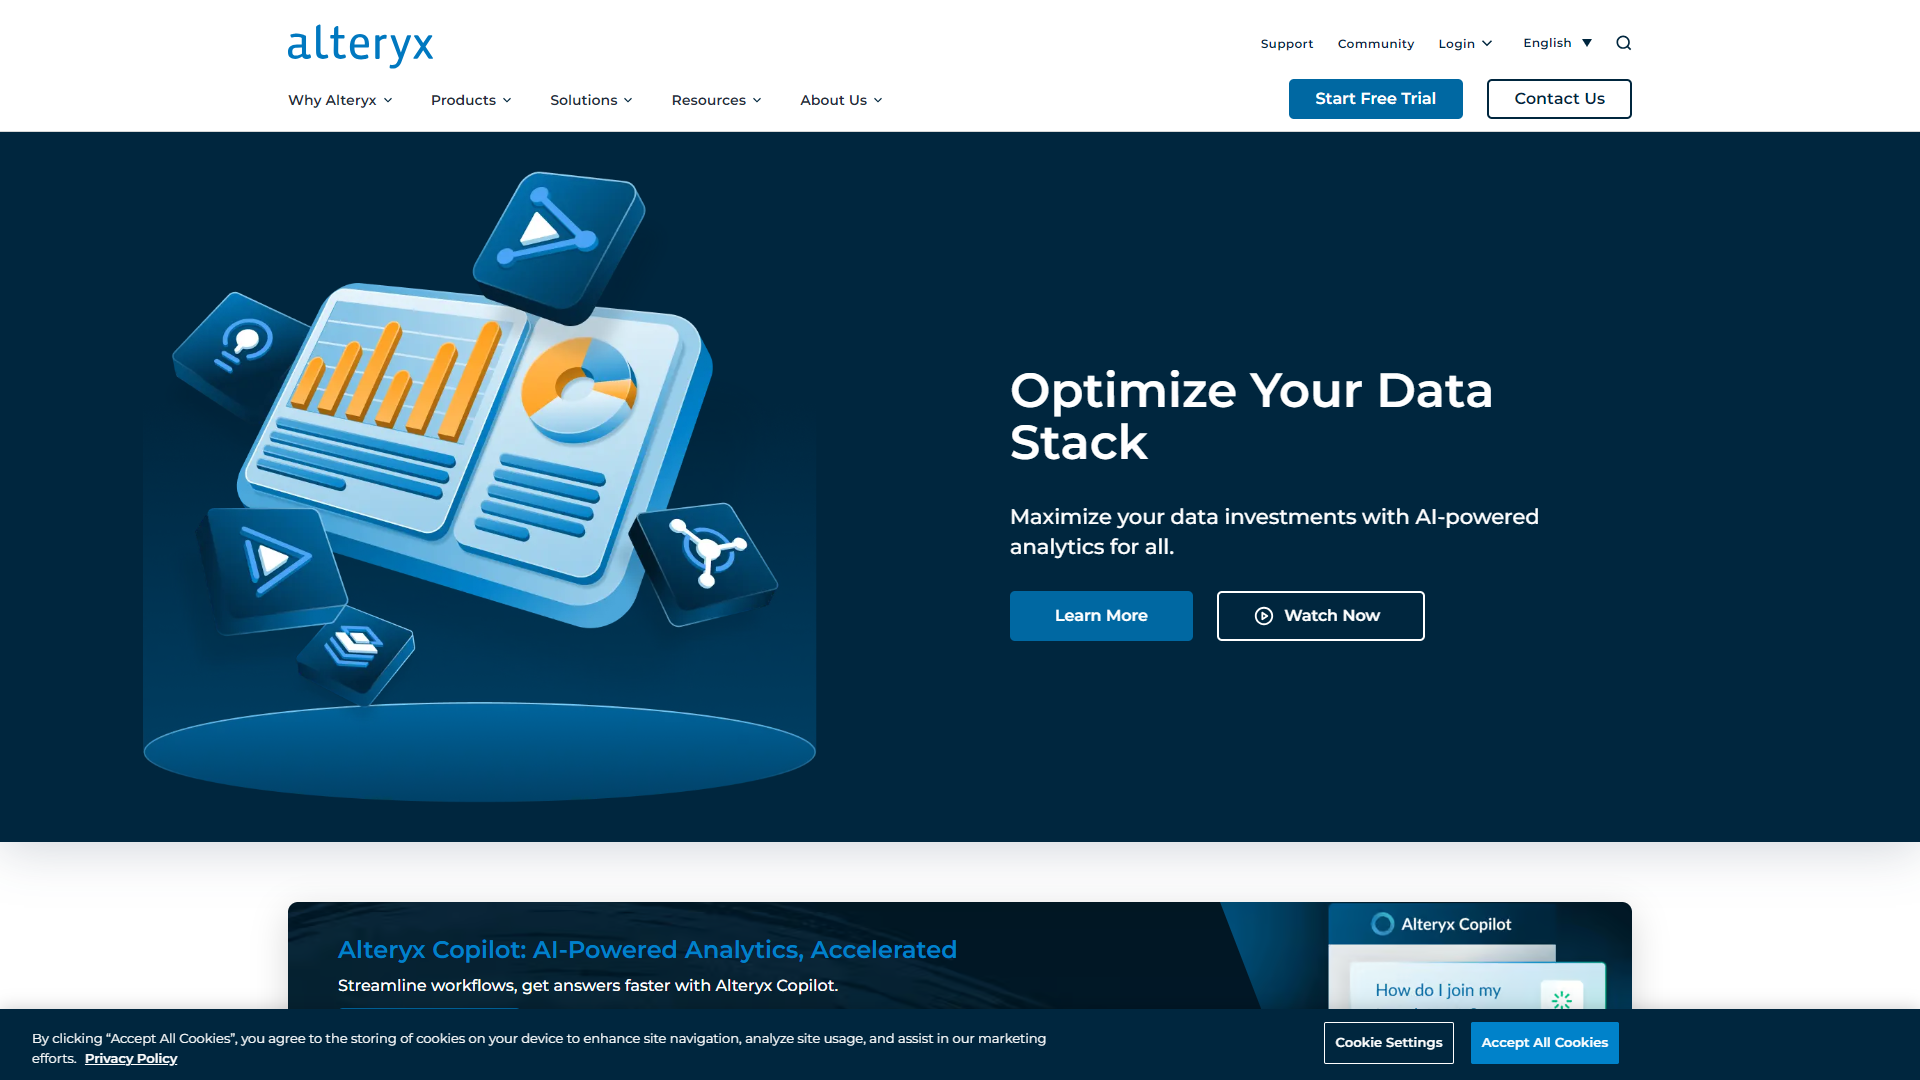Accept All Cookies toggle button

click(x=1544, y=1042)
